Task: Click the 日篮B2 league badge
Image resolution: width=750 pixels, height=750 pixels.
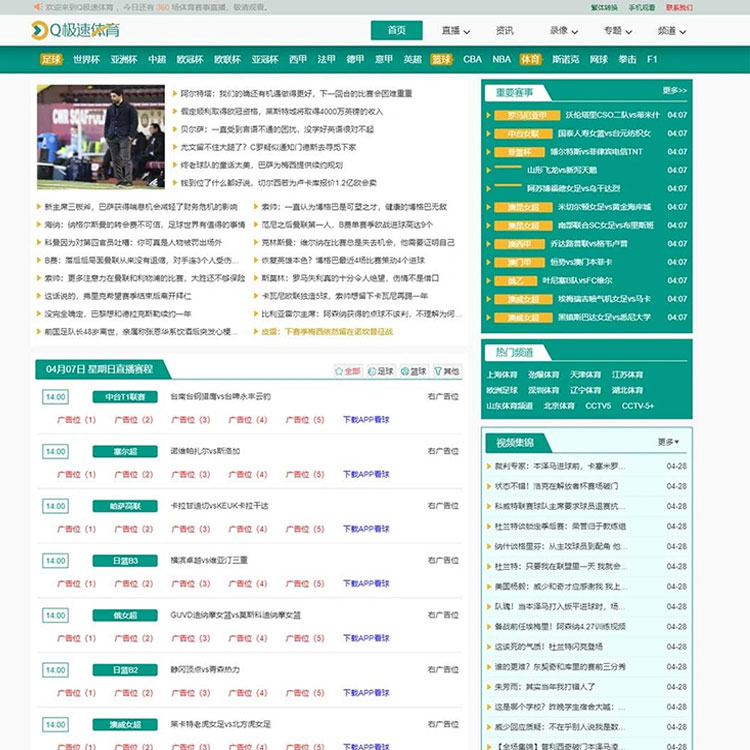Action: pos(125,670)
